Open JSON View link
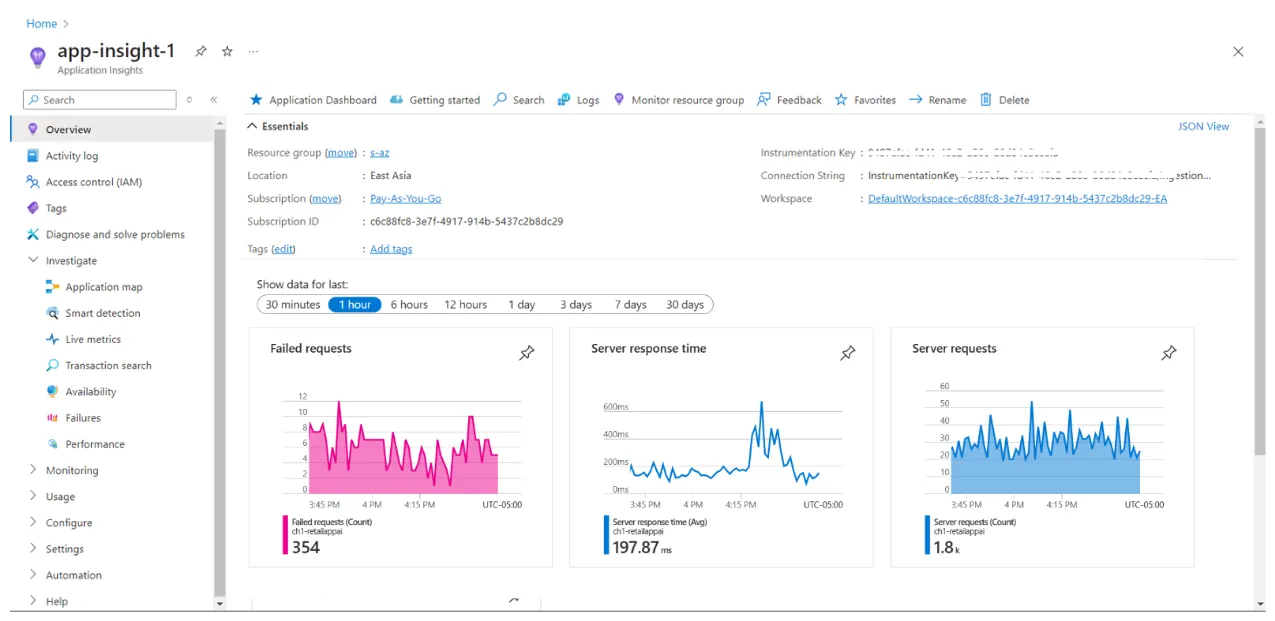Viewport: 1275px width, 621px height. pyautogui.click(x=1204, y=126)
